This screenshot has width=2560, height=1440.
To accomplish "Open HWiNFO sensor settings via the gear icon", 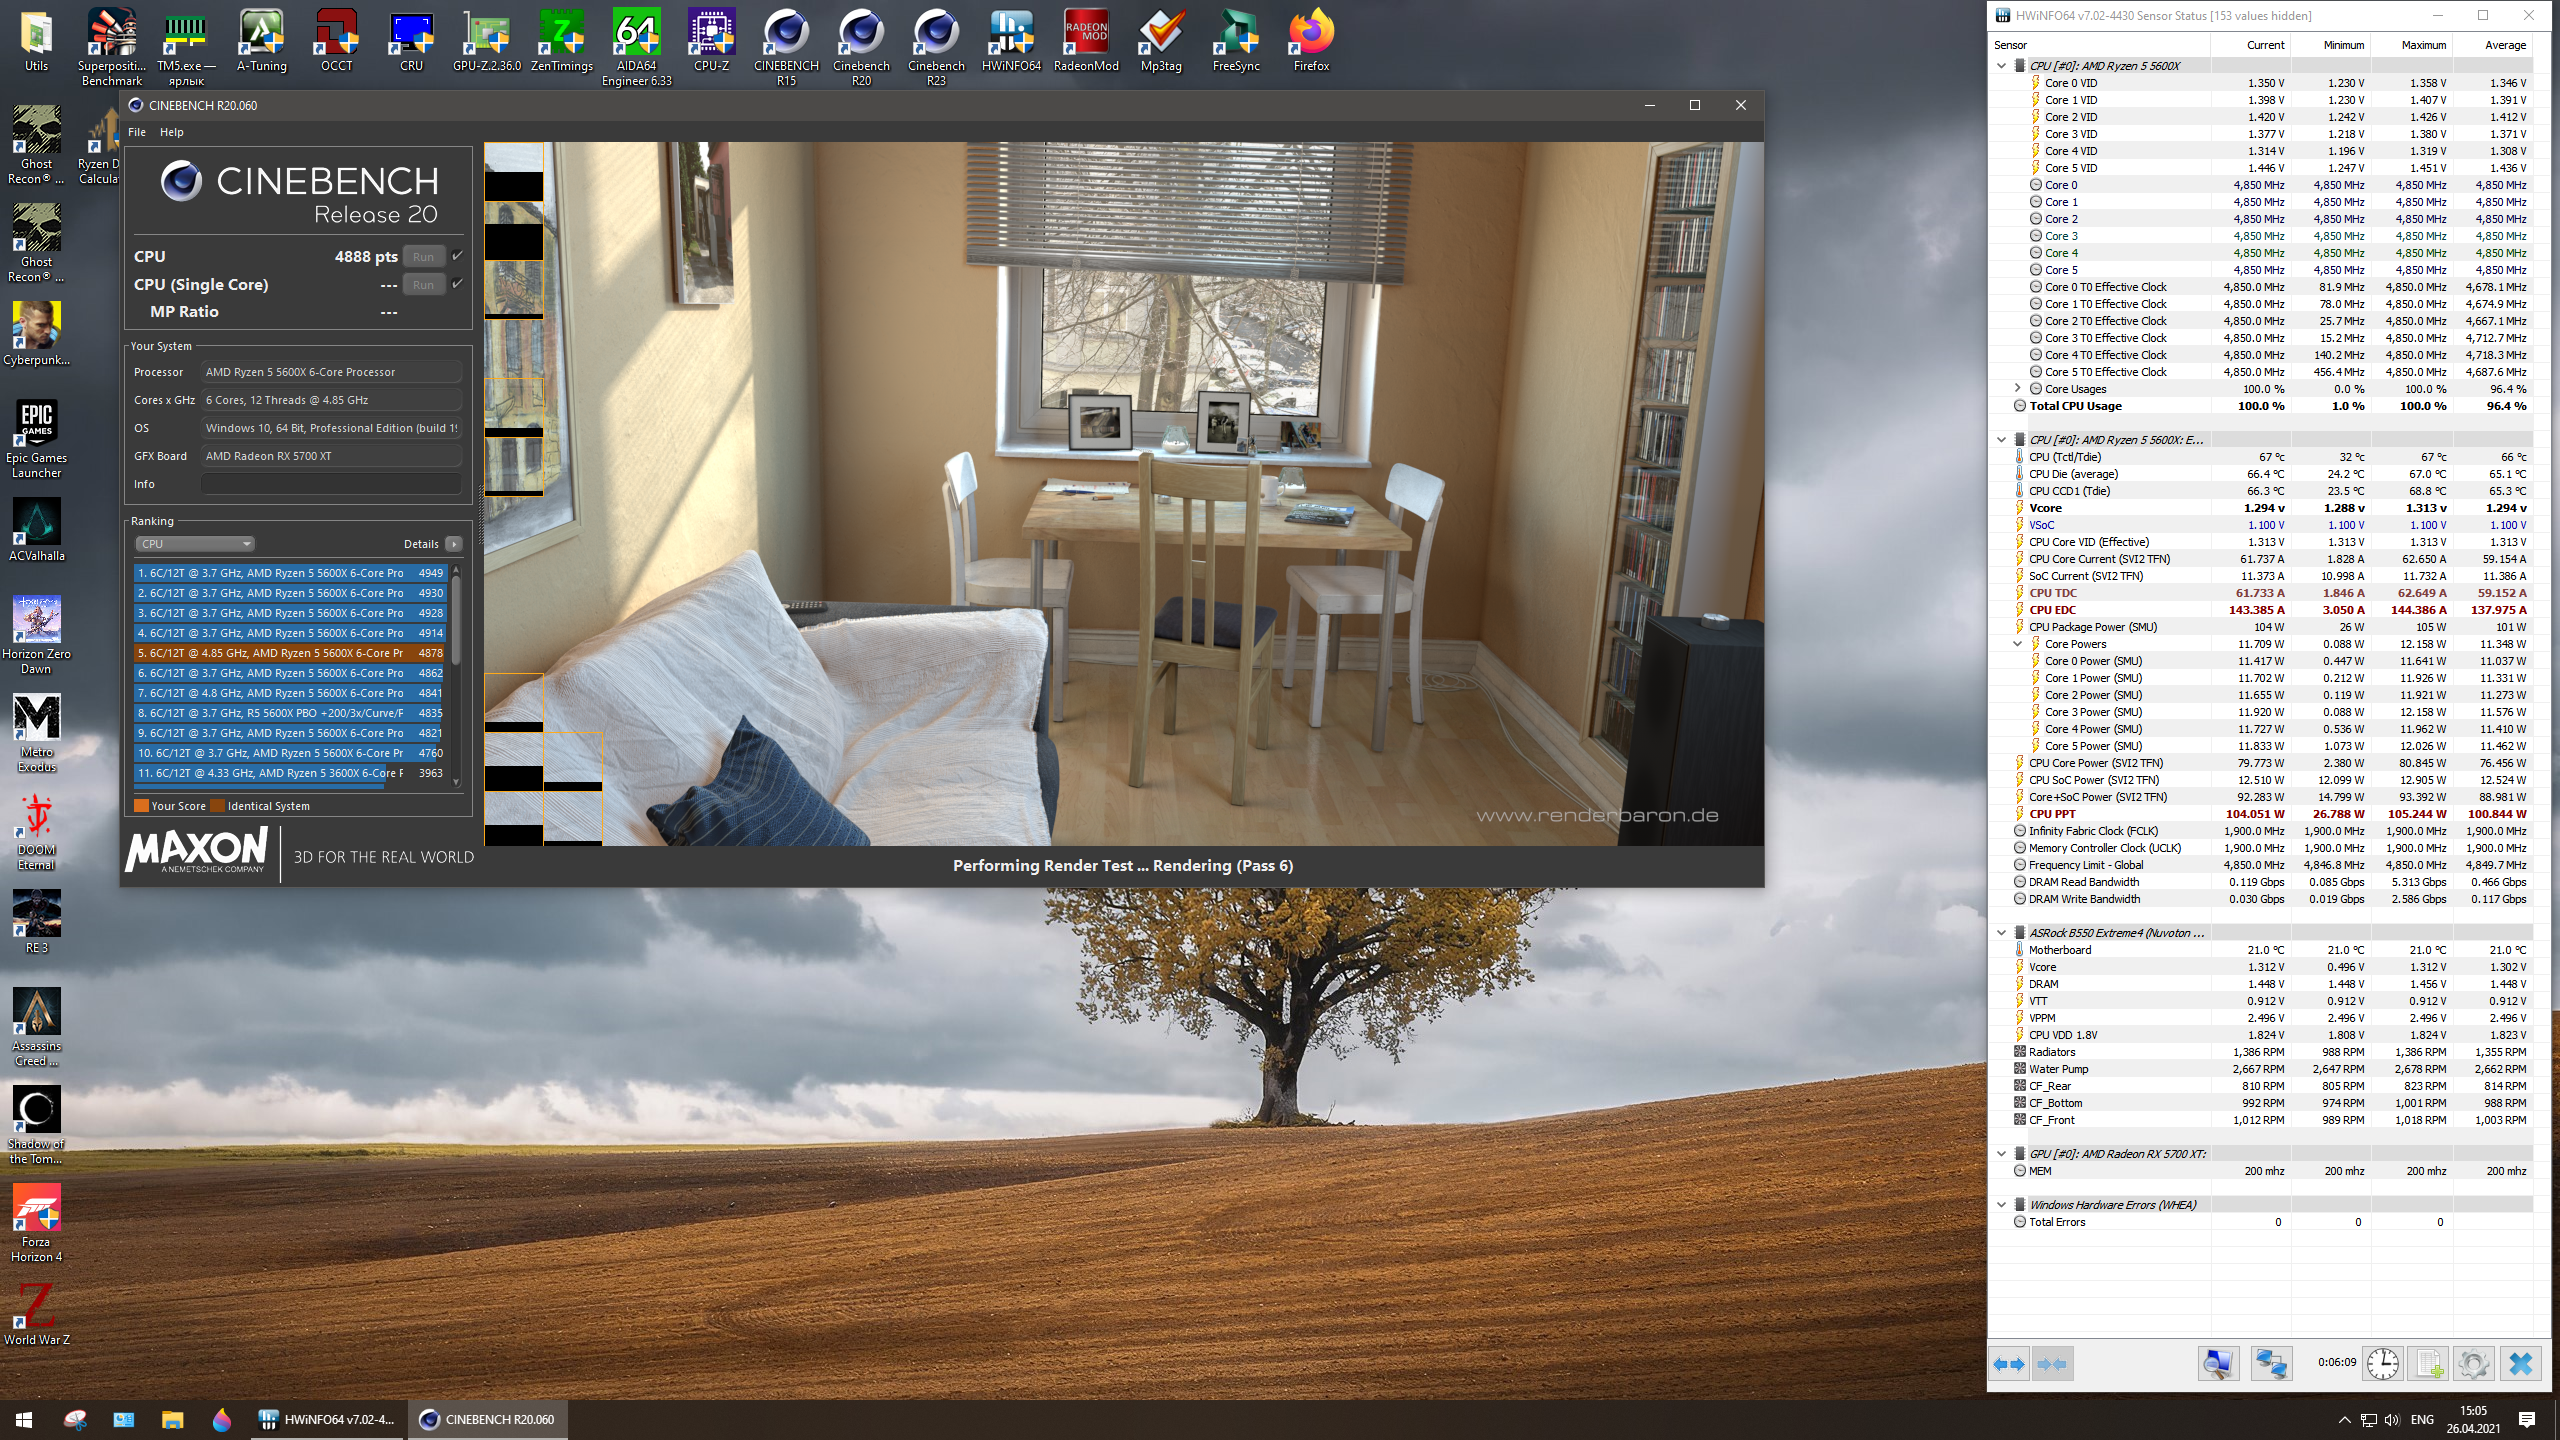I will [x=2473, y=1364].
